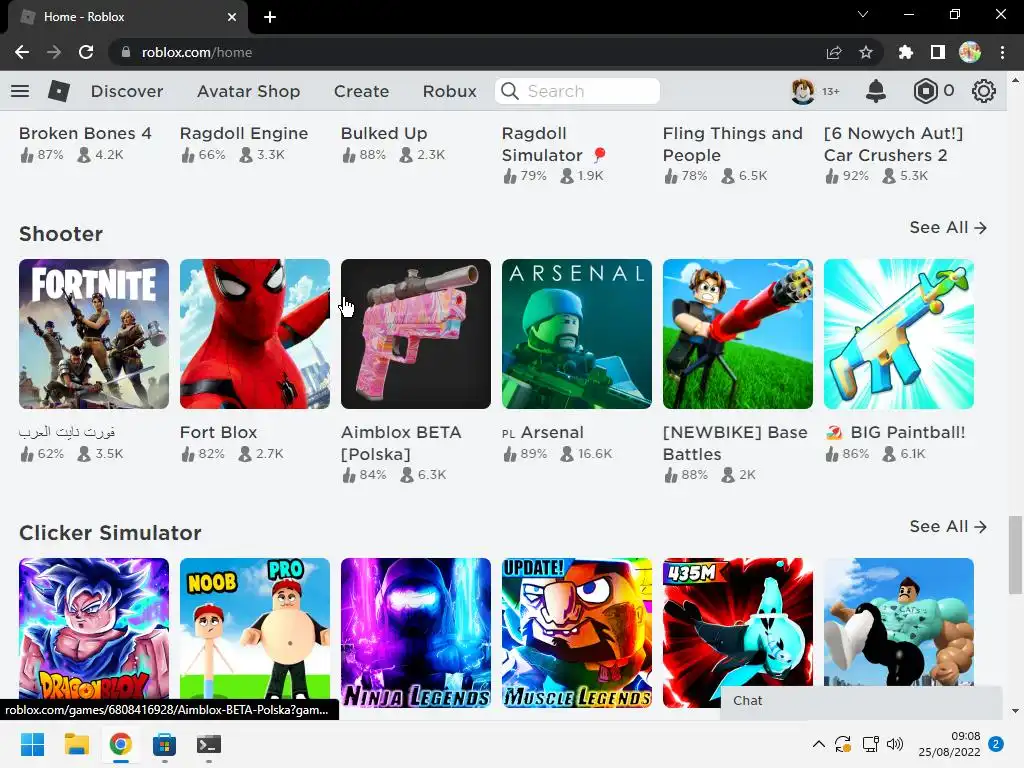The image size is (1024, 768).
Task: Toggle the Chrome side panel
Action: pyautogui.click(x=938, y=52)
